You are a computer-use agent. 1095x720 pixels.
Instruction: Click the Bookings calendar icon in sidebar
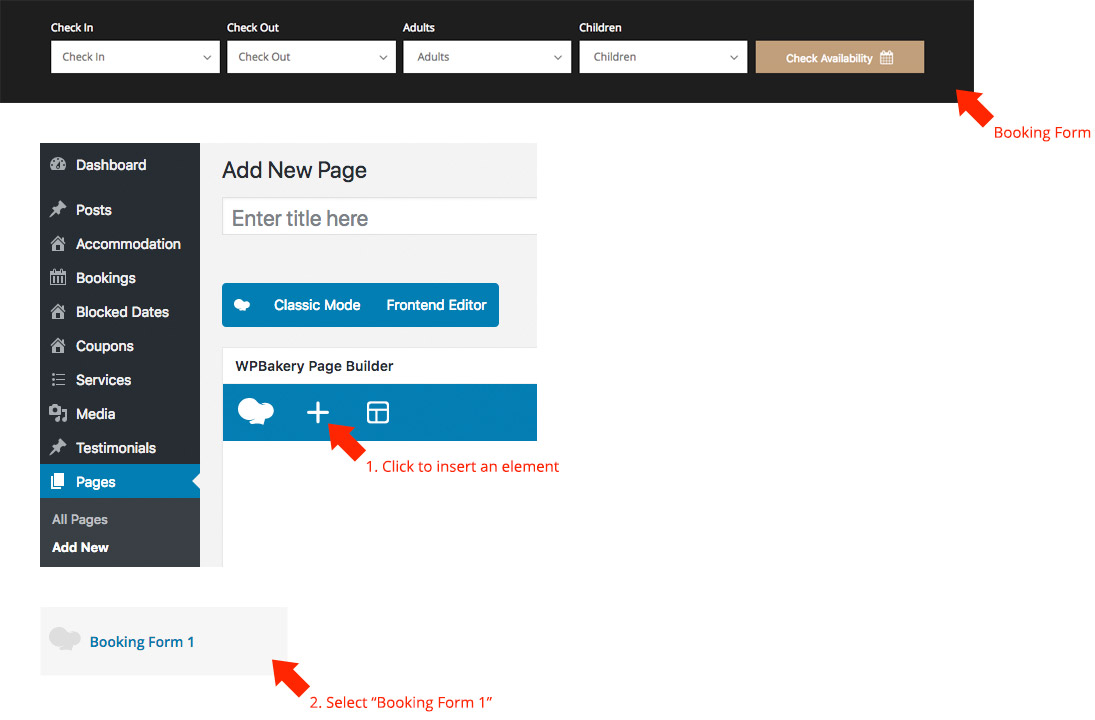click(58, 278)
